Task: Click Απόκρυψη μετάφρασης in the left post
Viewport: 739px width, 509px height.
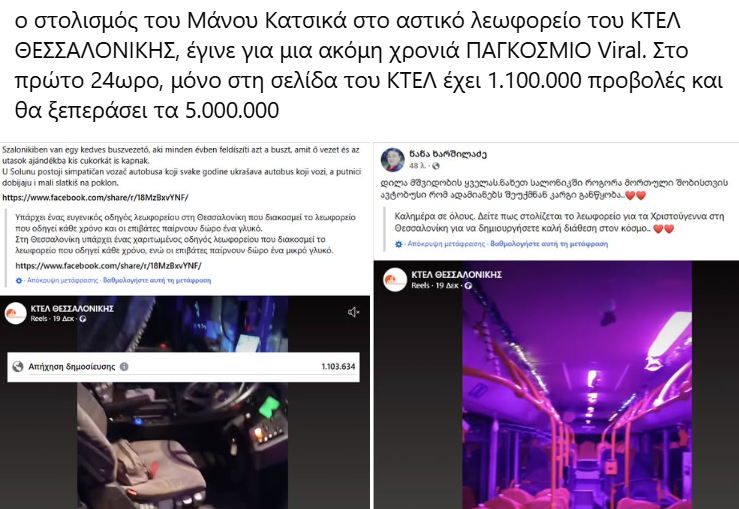Action: pyautogui.click(x=62, y=280)
